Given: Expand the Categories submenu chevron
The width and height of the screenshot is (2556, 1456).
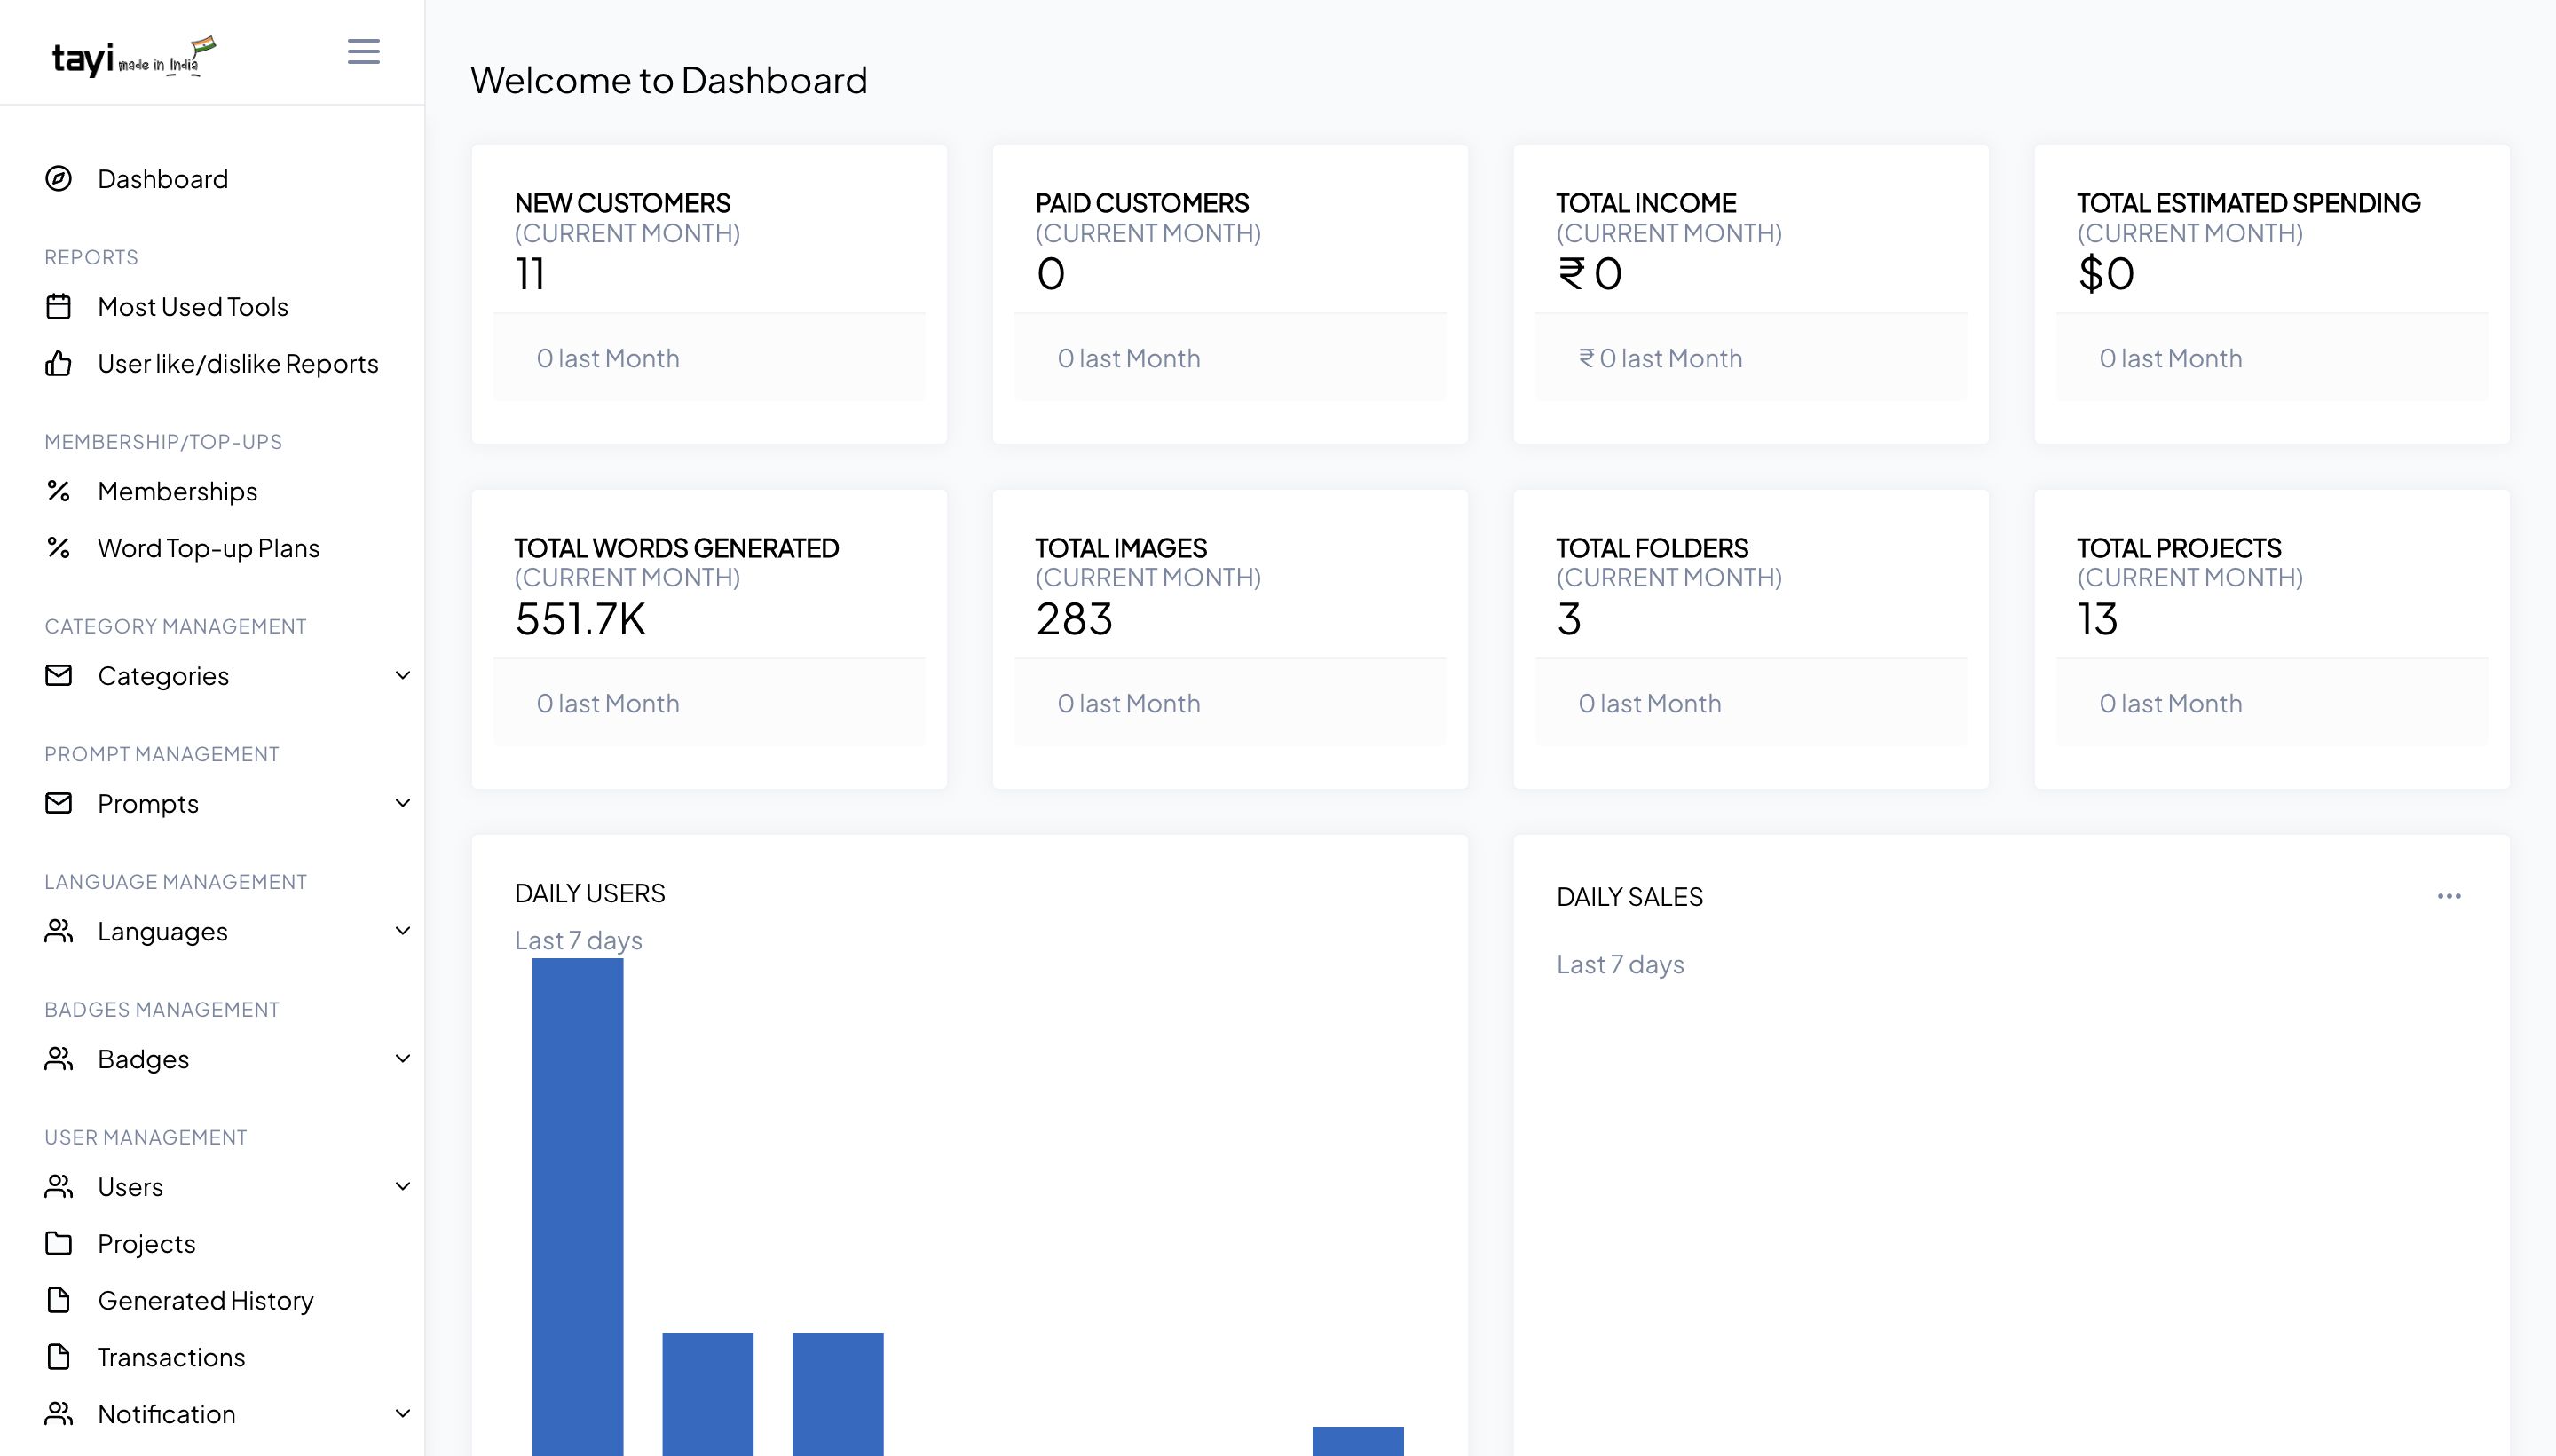Looking at the screenshot, I should [402, 675].
